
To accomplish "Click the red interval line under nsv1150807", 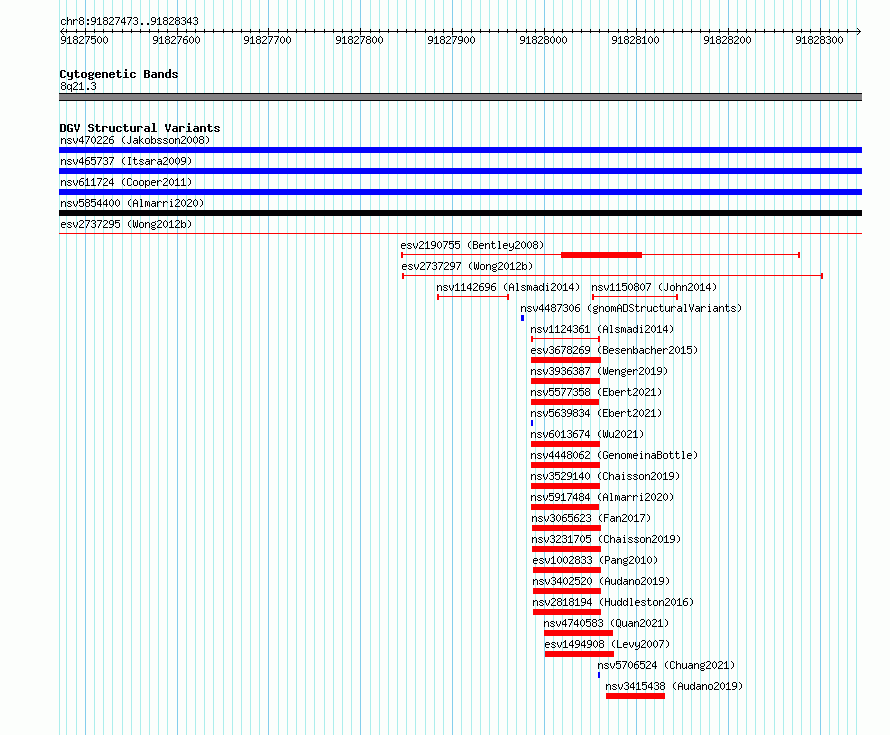I will pyautogui.click(x=635, y=297).
